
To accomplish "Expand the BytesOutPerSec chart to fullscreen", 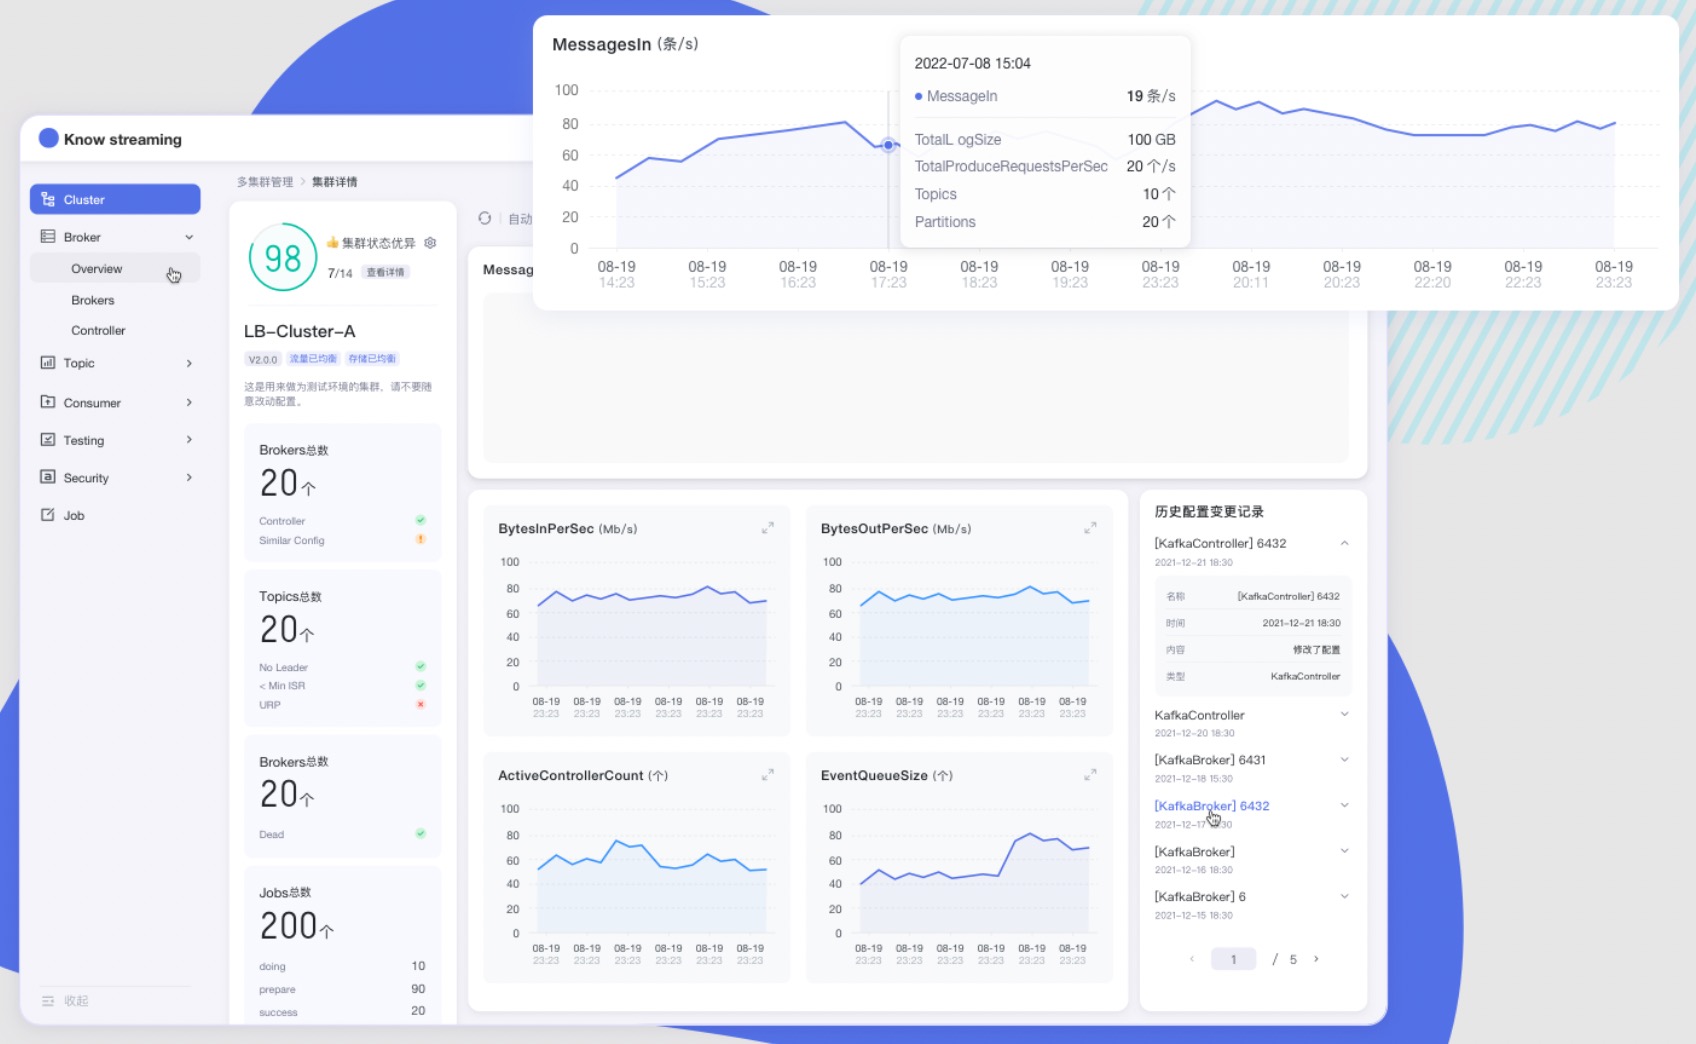I will (x=1090, y=528).
